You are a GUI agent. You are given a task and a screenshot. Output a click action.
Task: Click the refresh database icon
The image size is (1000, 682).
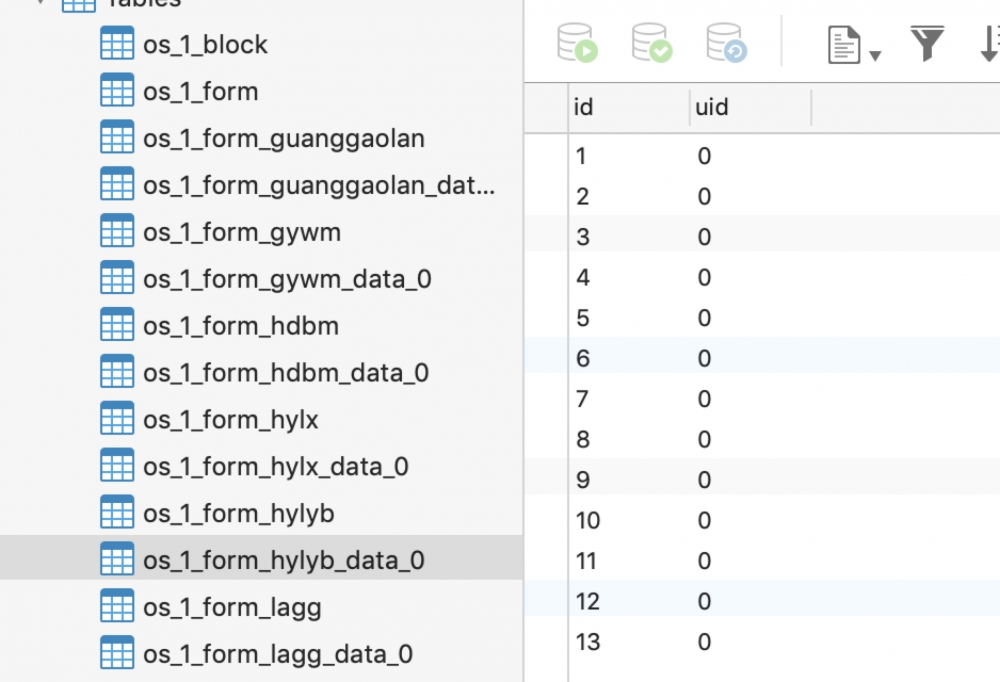(726, 43)
